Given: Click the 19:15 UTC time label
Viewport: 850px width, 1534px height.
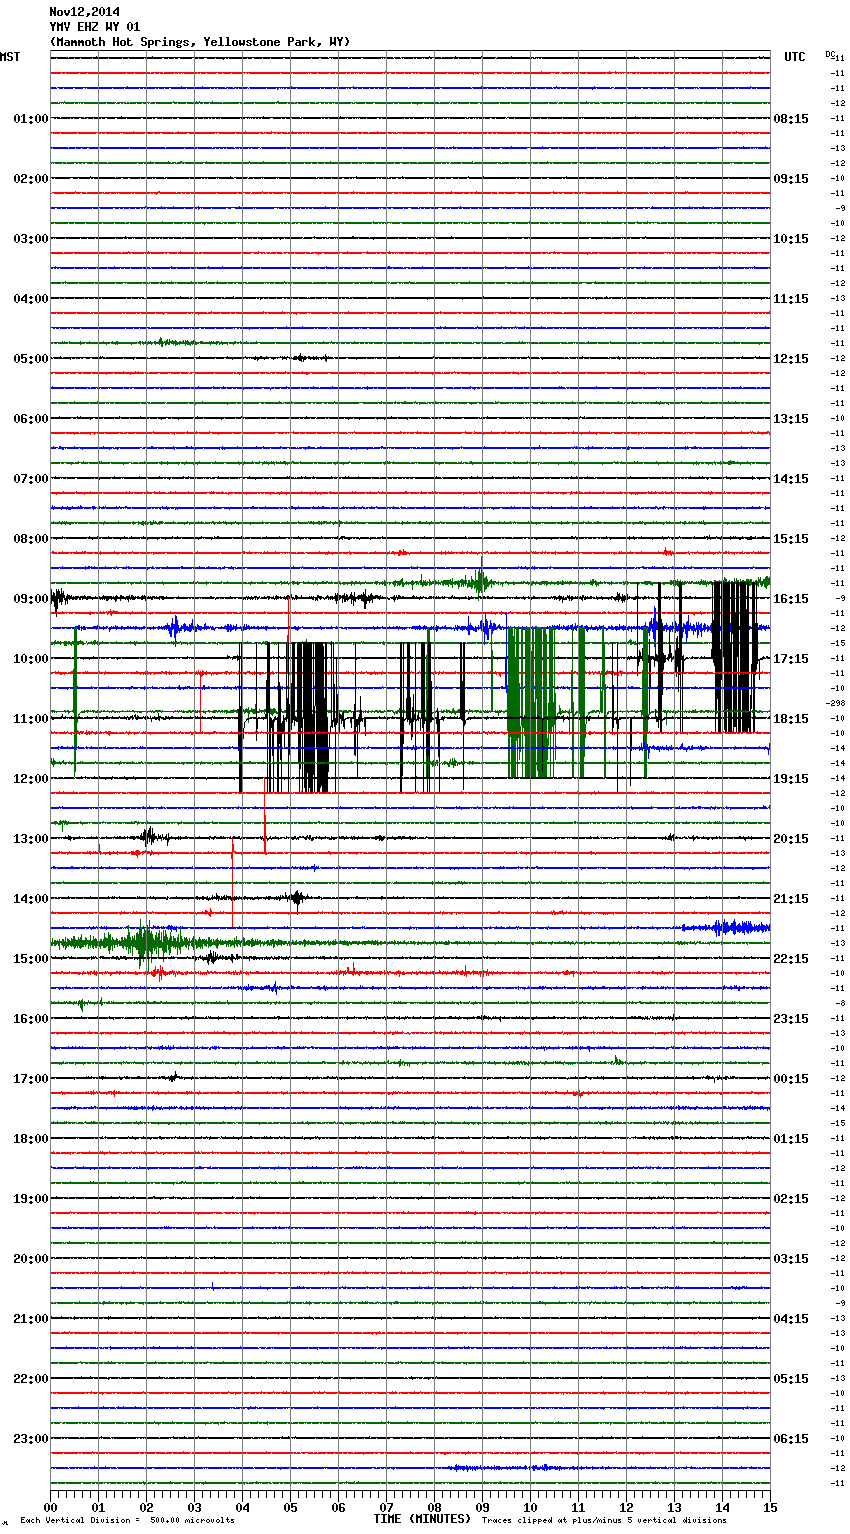Looking at the screenshot, I should tap(791, 779).
